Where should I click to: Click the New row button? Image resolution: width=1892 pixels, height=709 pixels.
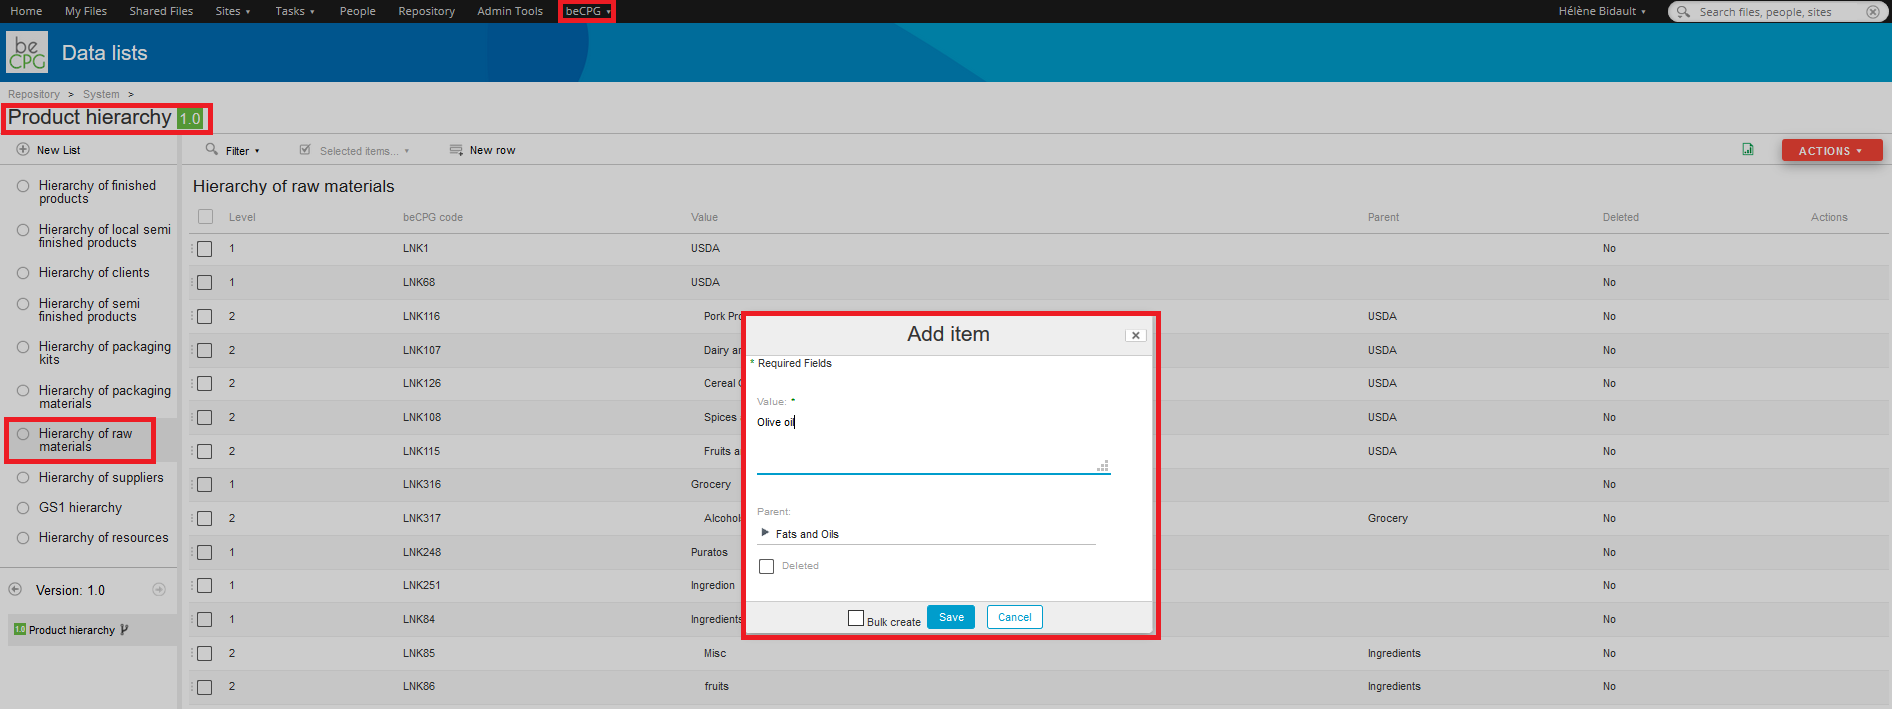pyautogui.click(x=483, y=151)
